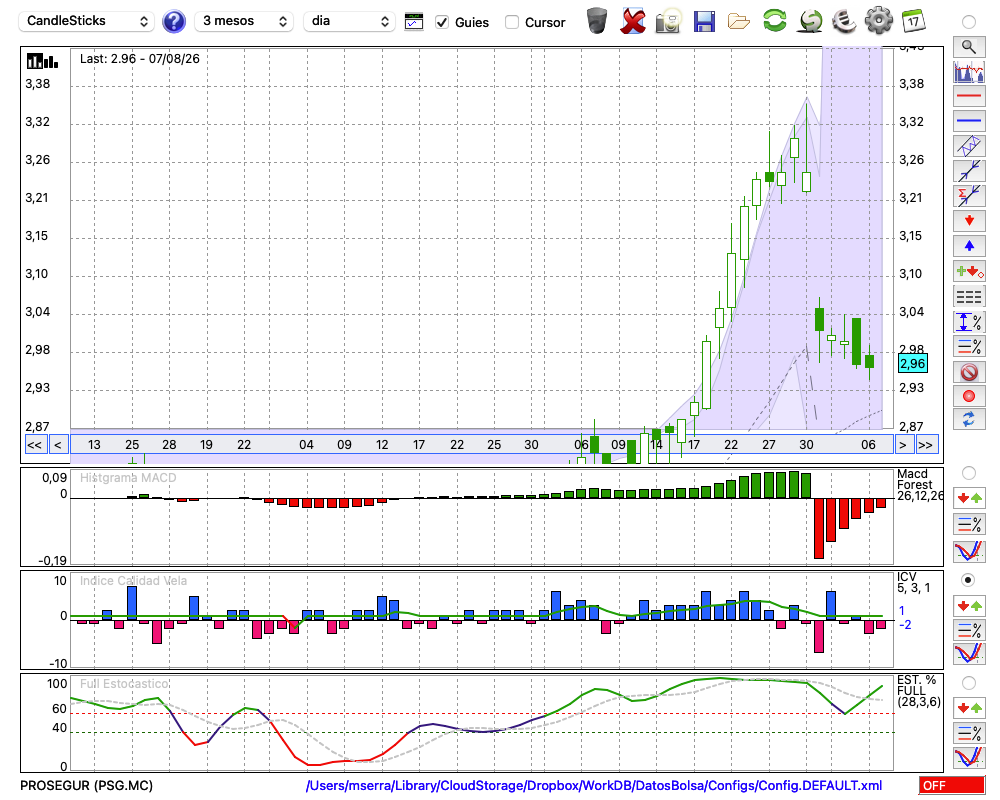Select radio button beside ICV panel
Viewport: 1000px width, 800px height.
click(969, 580)
